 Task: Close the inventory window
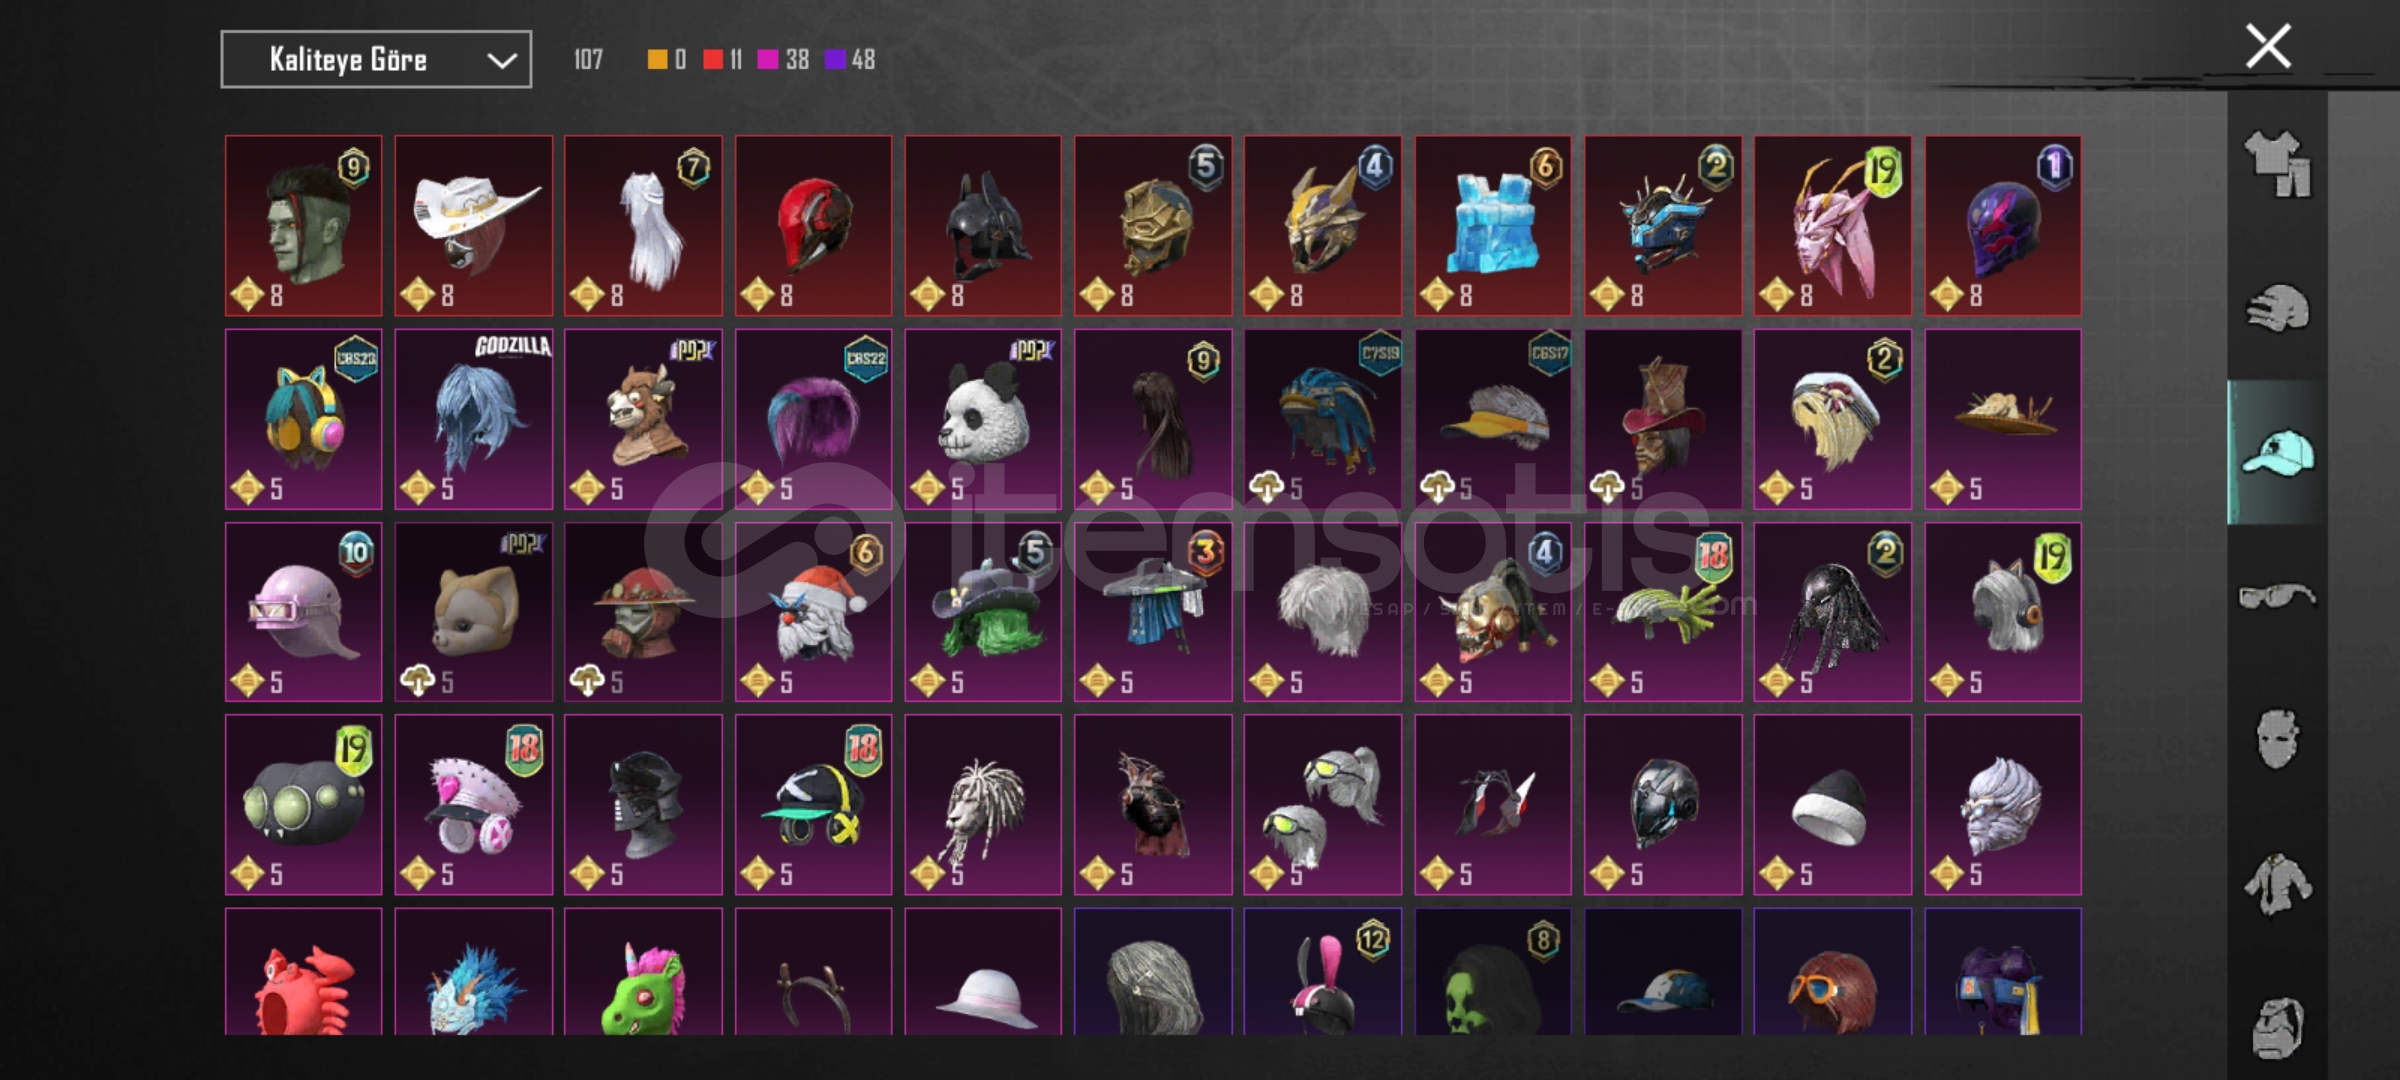tap(2268, 46)
